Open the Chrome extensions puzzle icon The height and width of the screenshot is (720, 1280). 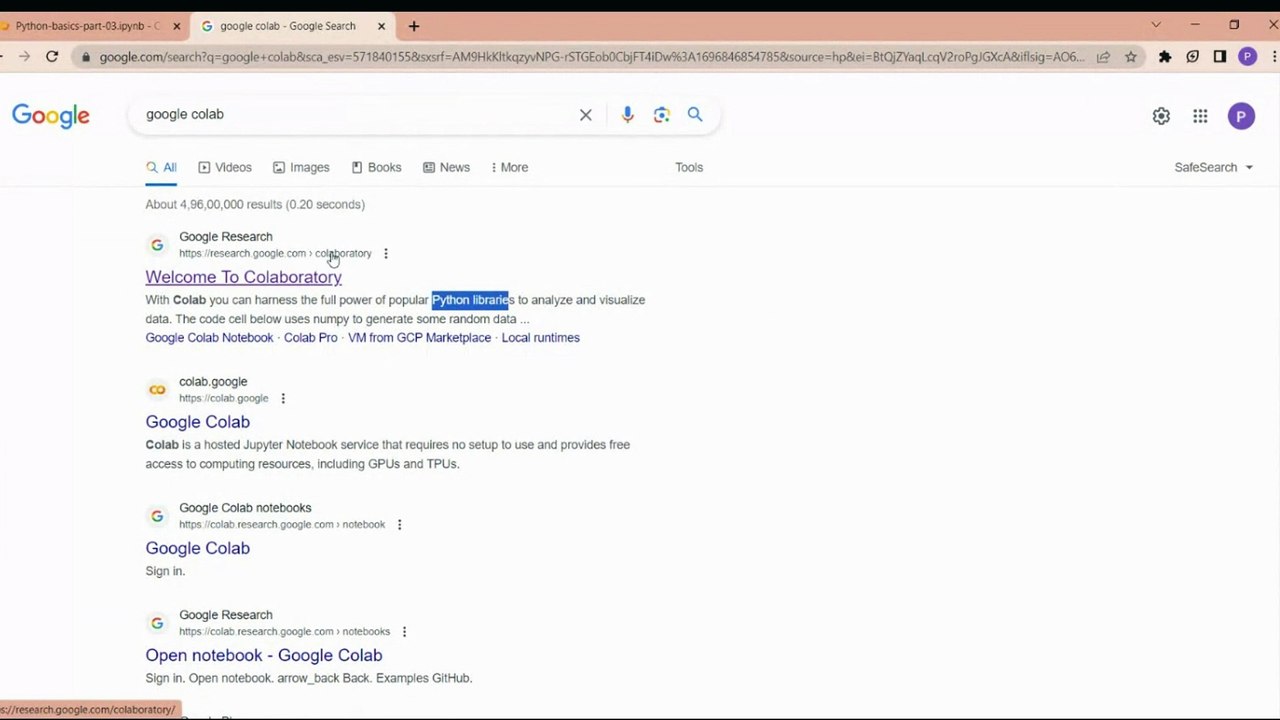coord(1165,57)
